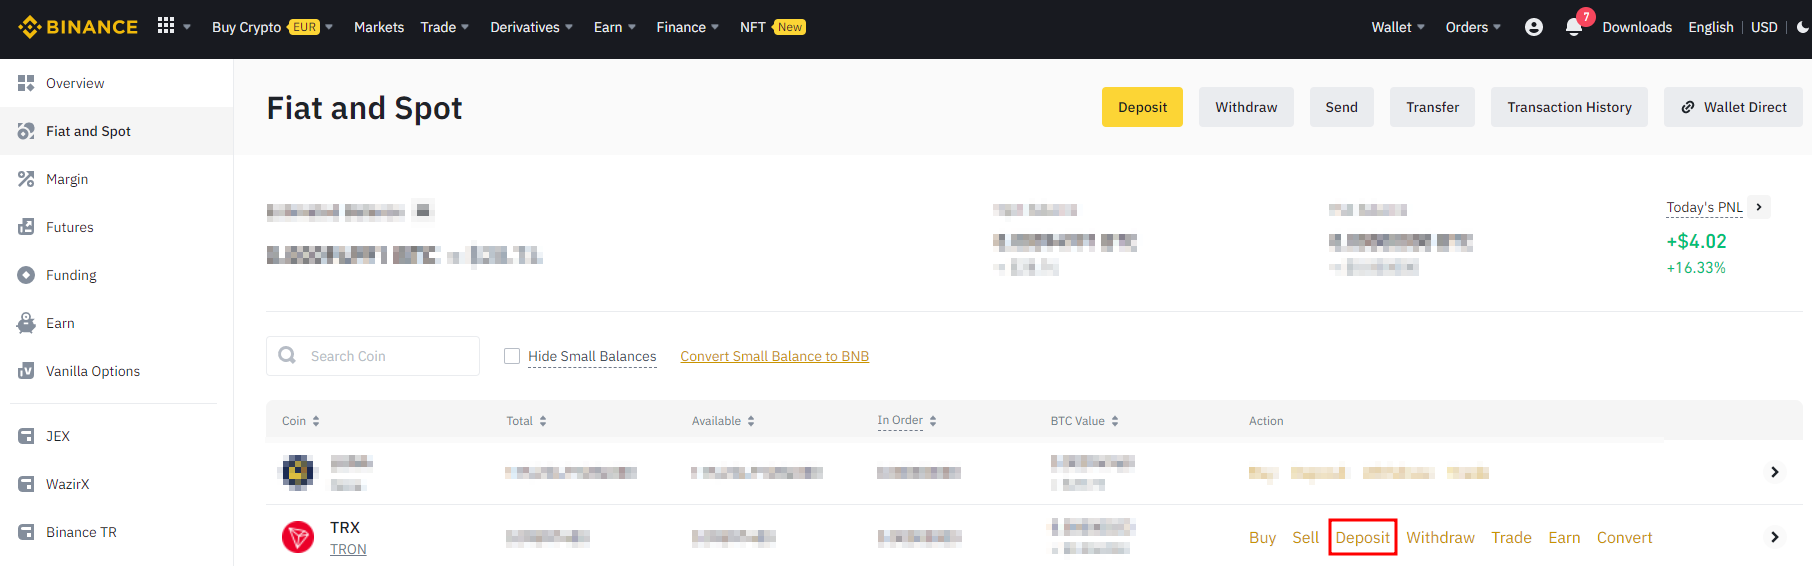Change language from English

pos(1710,27)
